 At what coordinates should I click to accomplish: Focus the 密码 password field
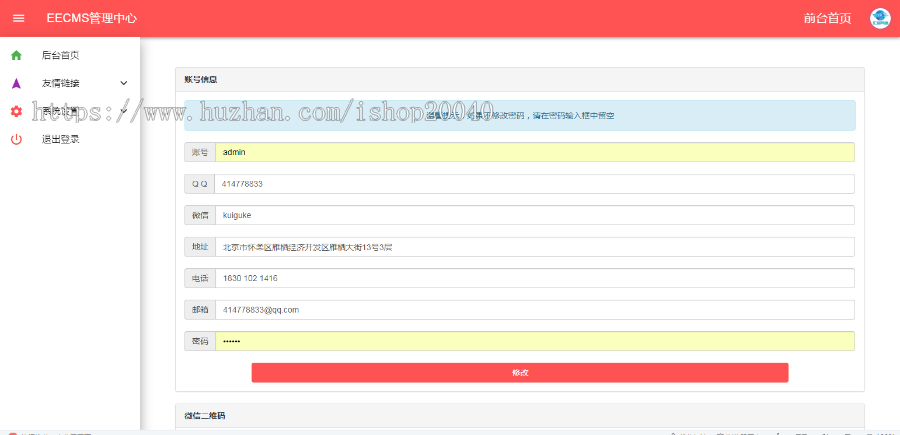(x=535, y=341)
